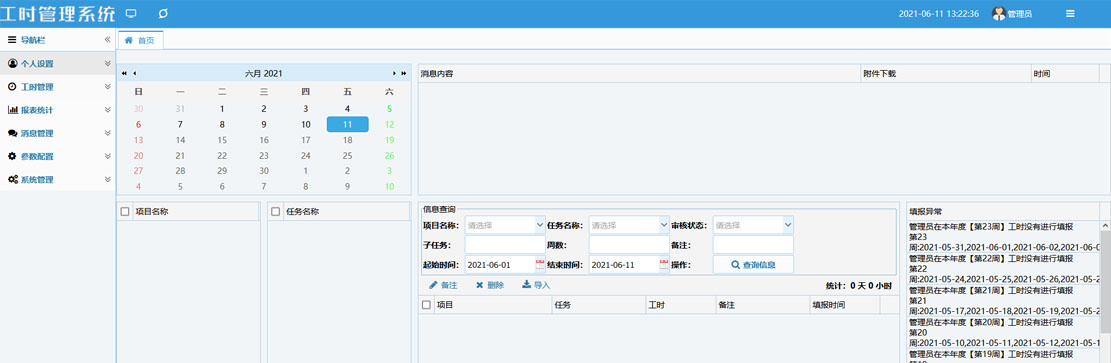Click the 系统管理 gears icon

coord(13,179)
